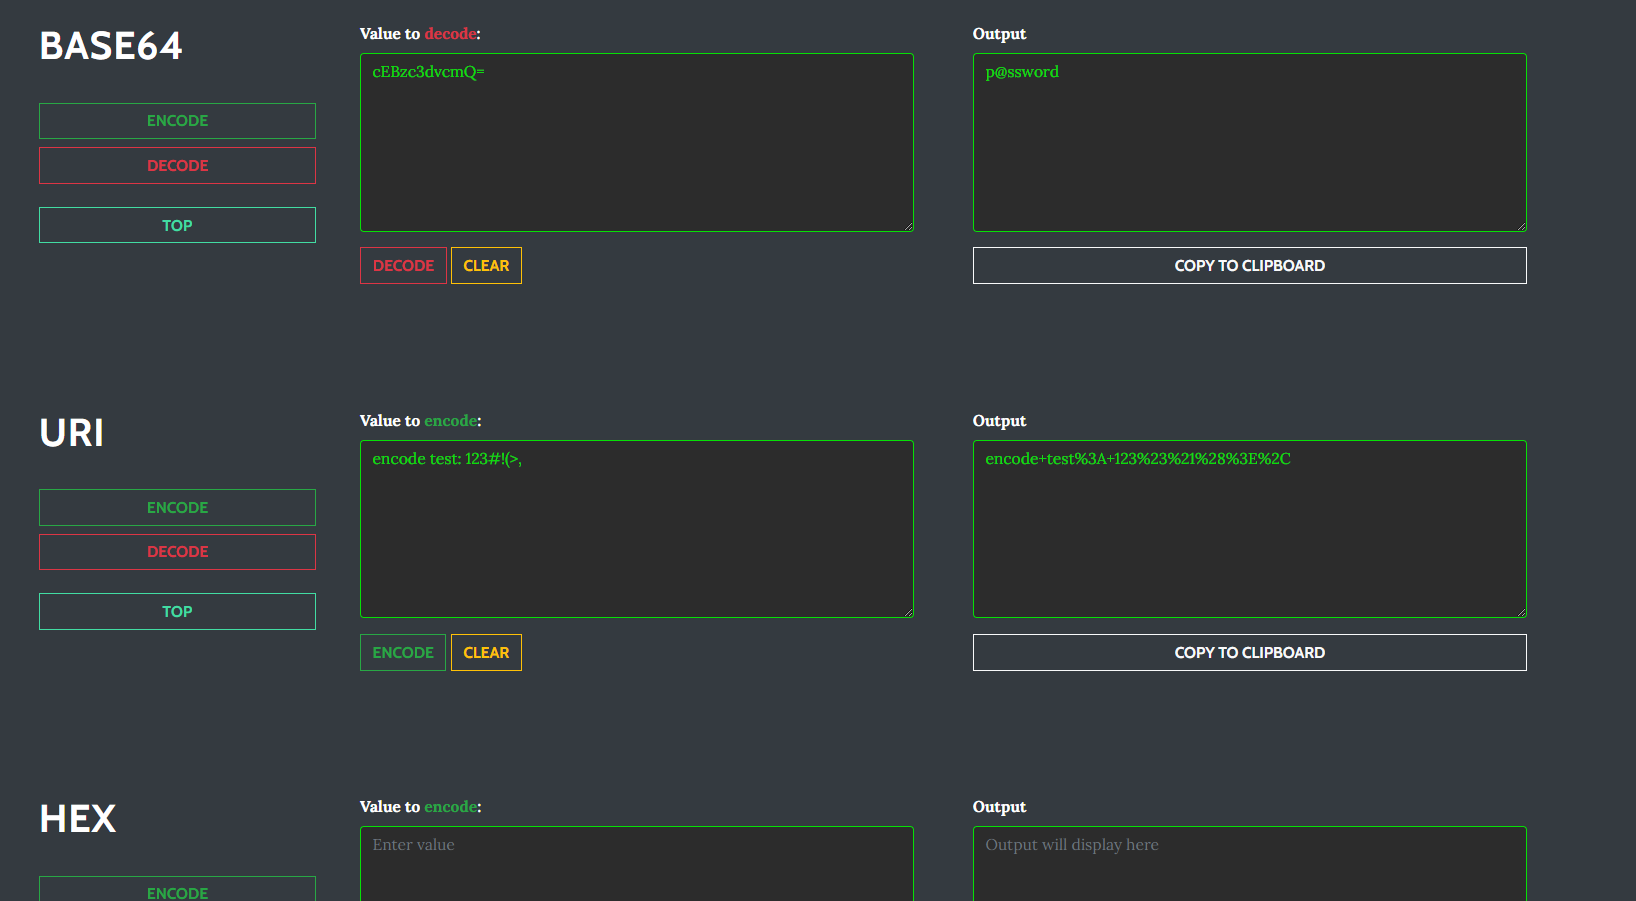Click the URI output box with encoded text
The image size is (1636, 901).
1249,529
